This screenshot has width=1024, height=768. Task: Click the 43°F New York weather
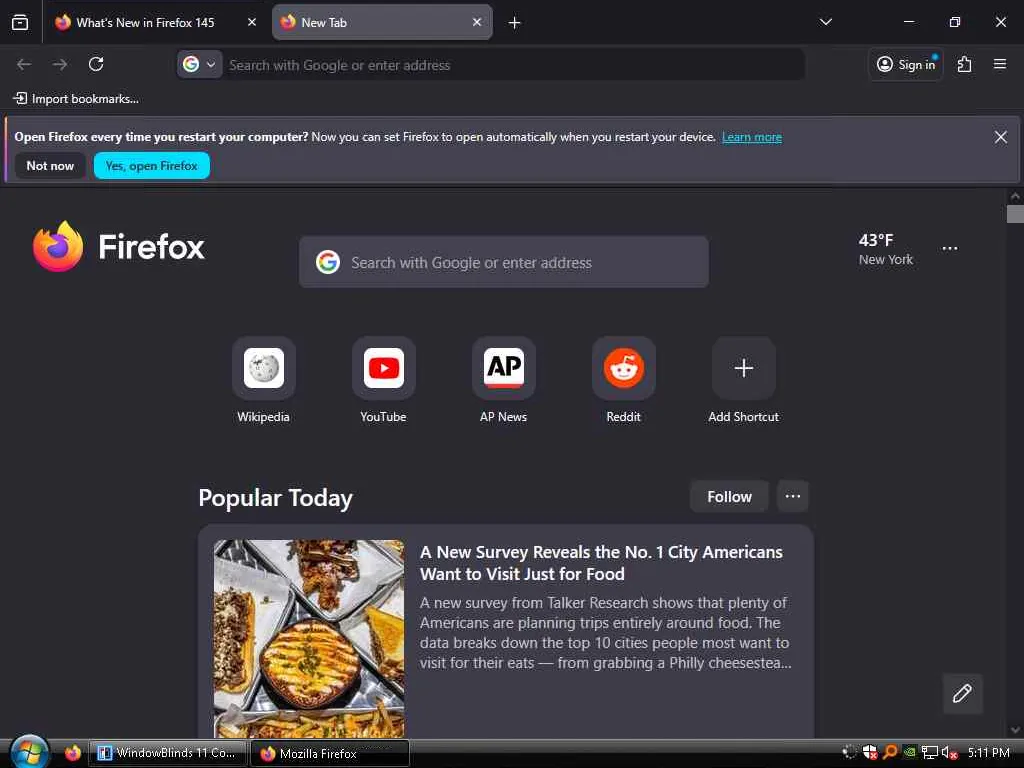pyautogui.click(x=885, y=249)
